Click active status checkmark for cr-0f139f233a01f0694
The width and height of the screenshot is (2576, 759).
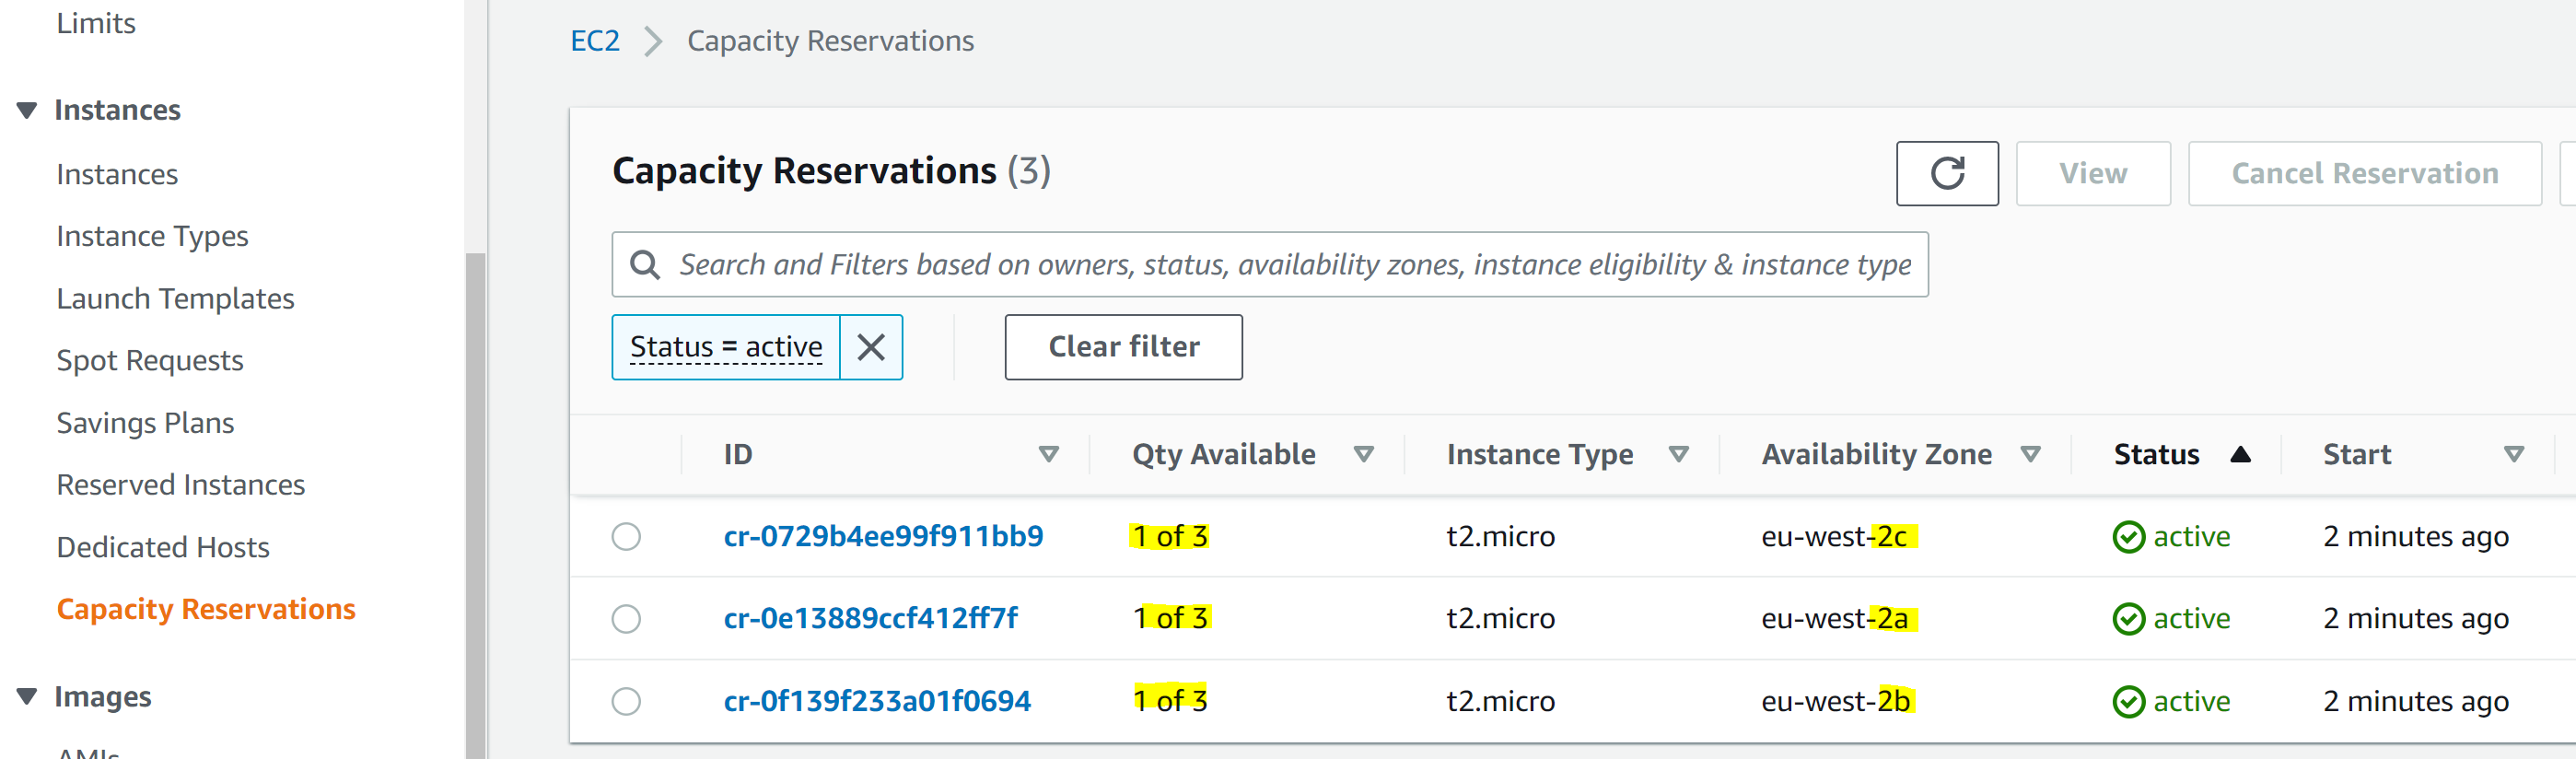click(x=2128, y=701)
